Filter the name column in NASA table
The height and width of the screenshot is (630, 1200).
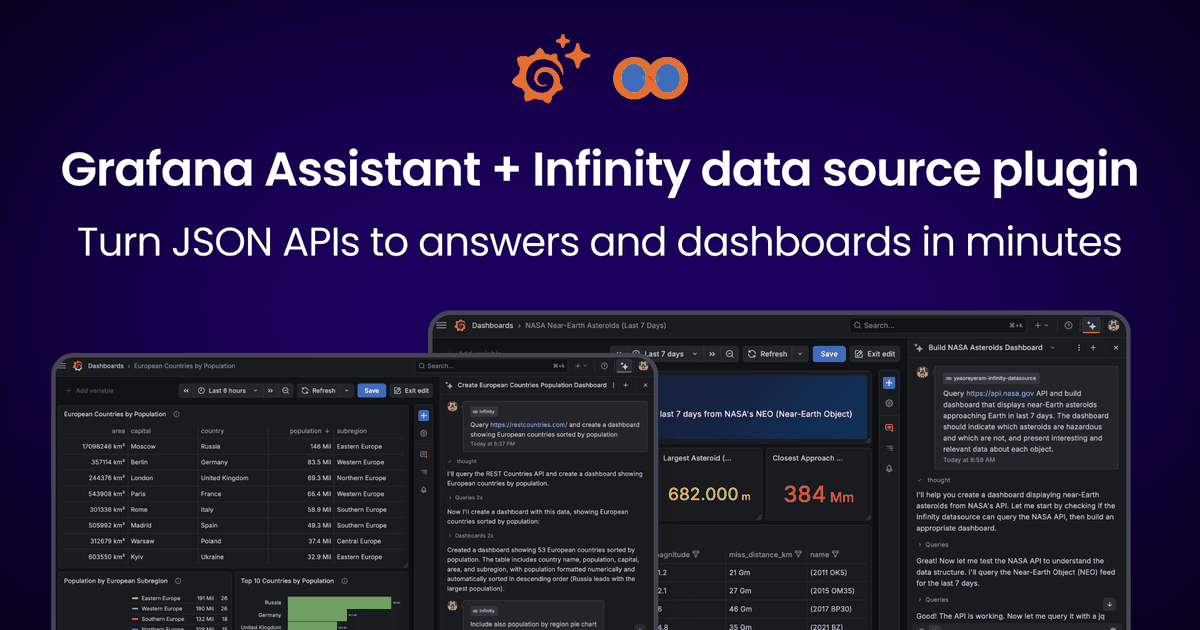coord(835,554)
